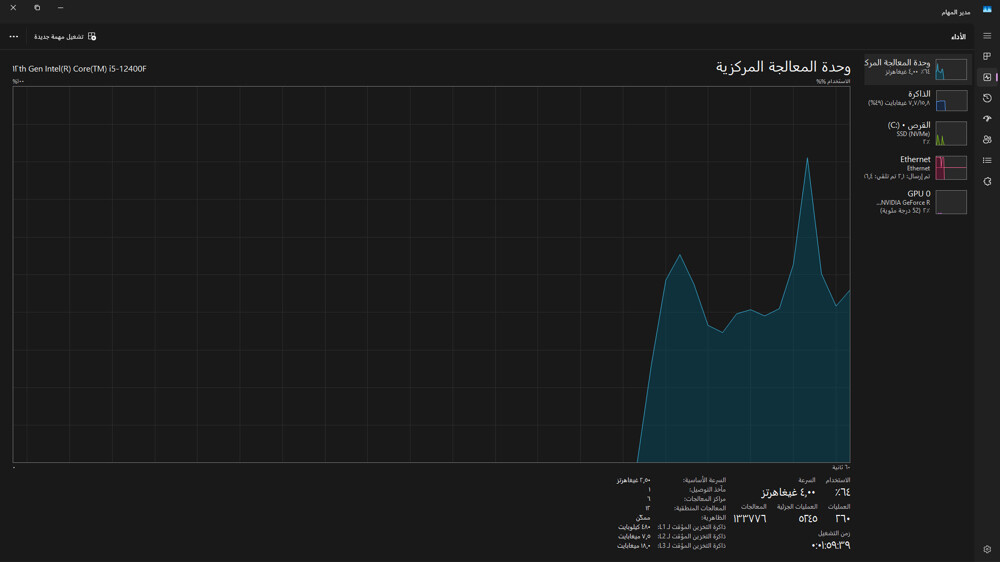Click the L1 cache '٤٨٠ كيلوبايت' value

tap(634, 528)
